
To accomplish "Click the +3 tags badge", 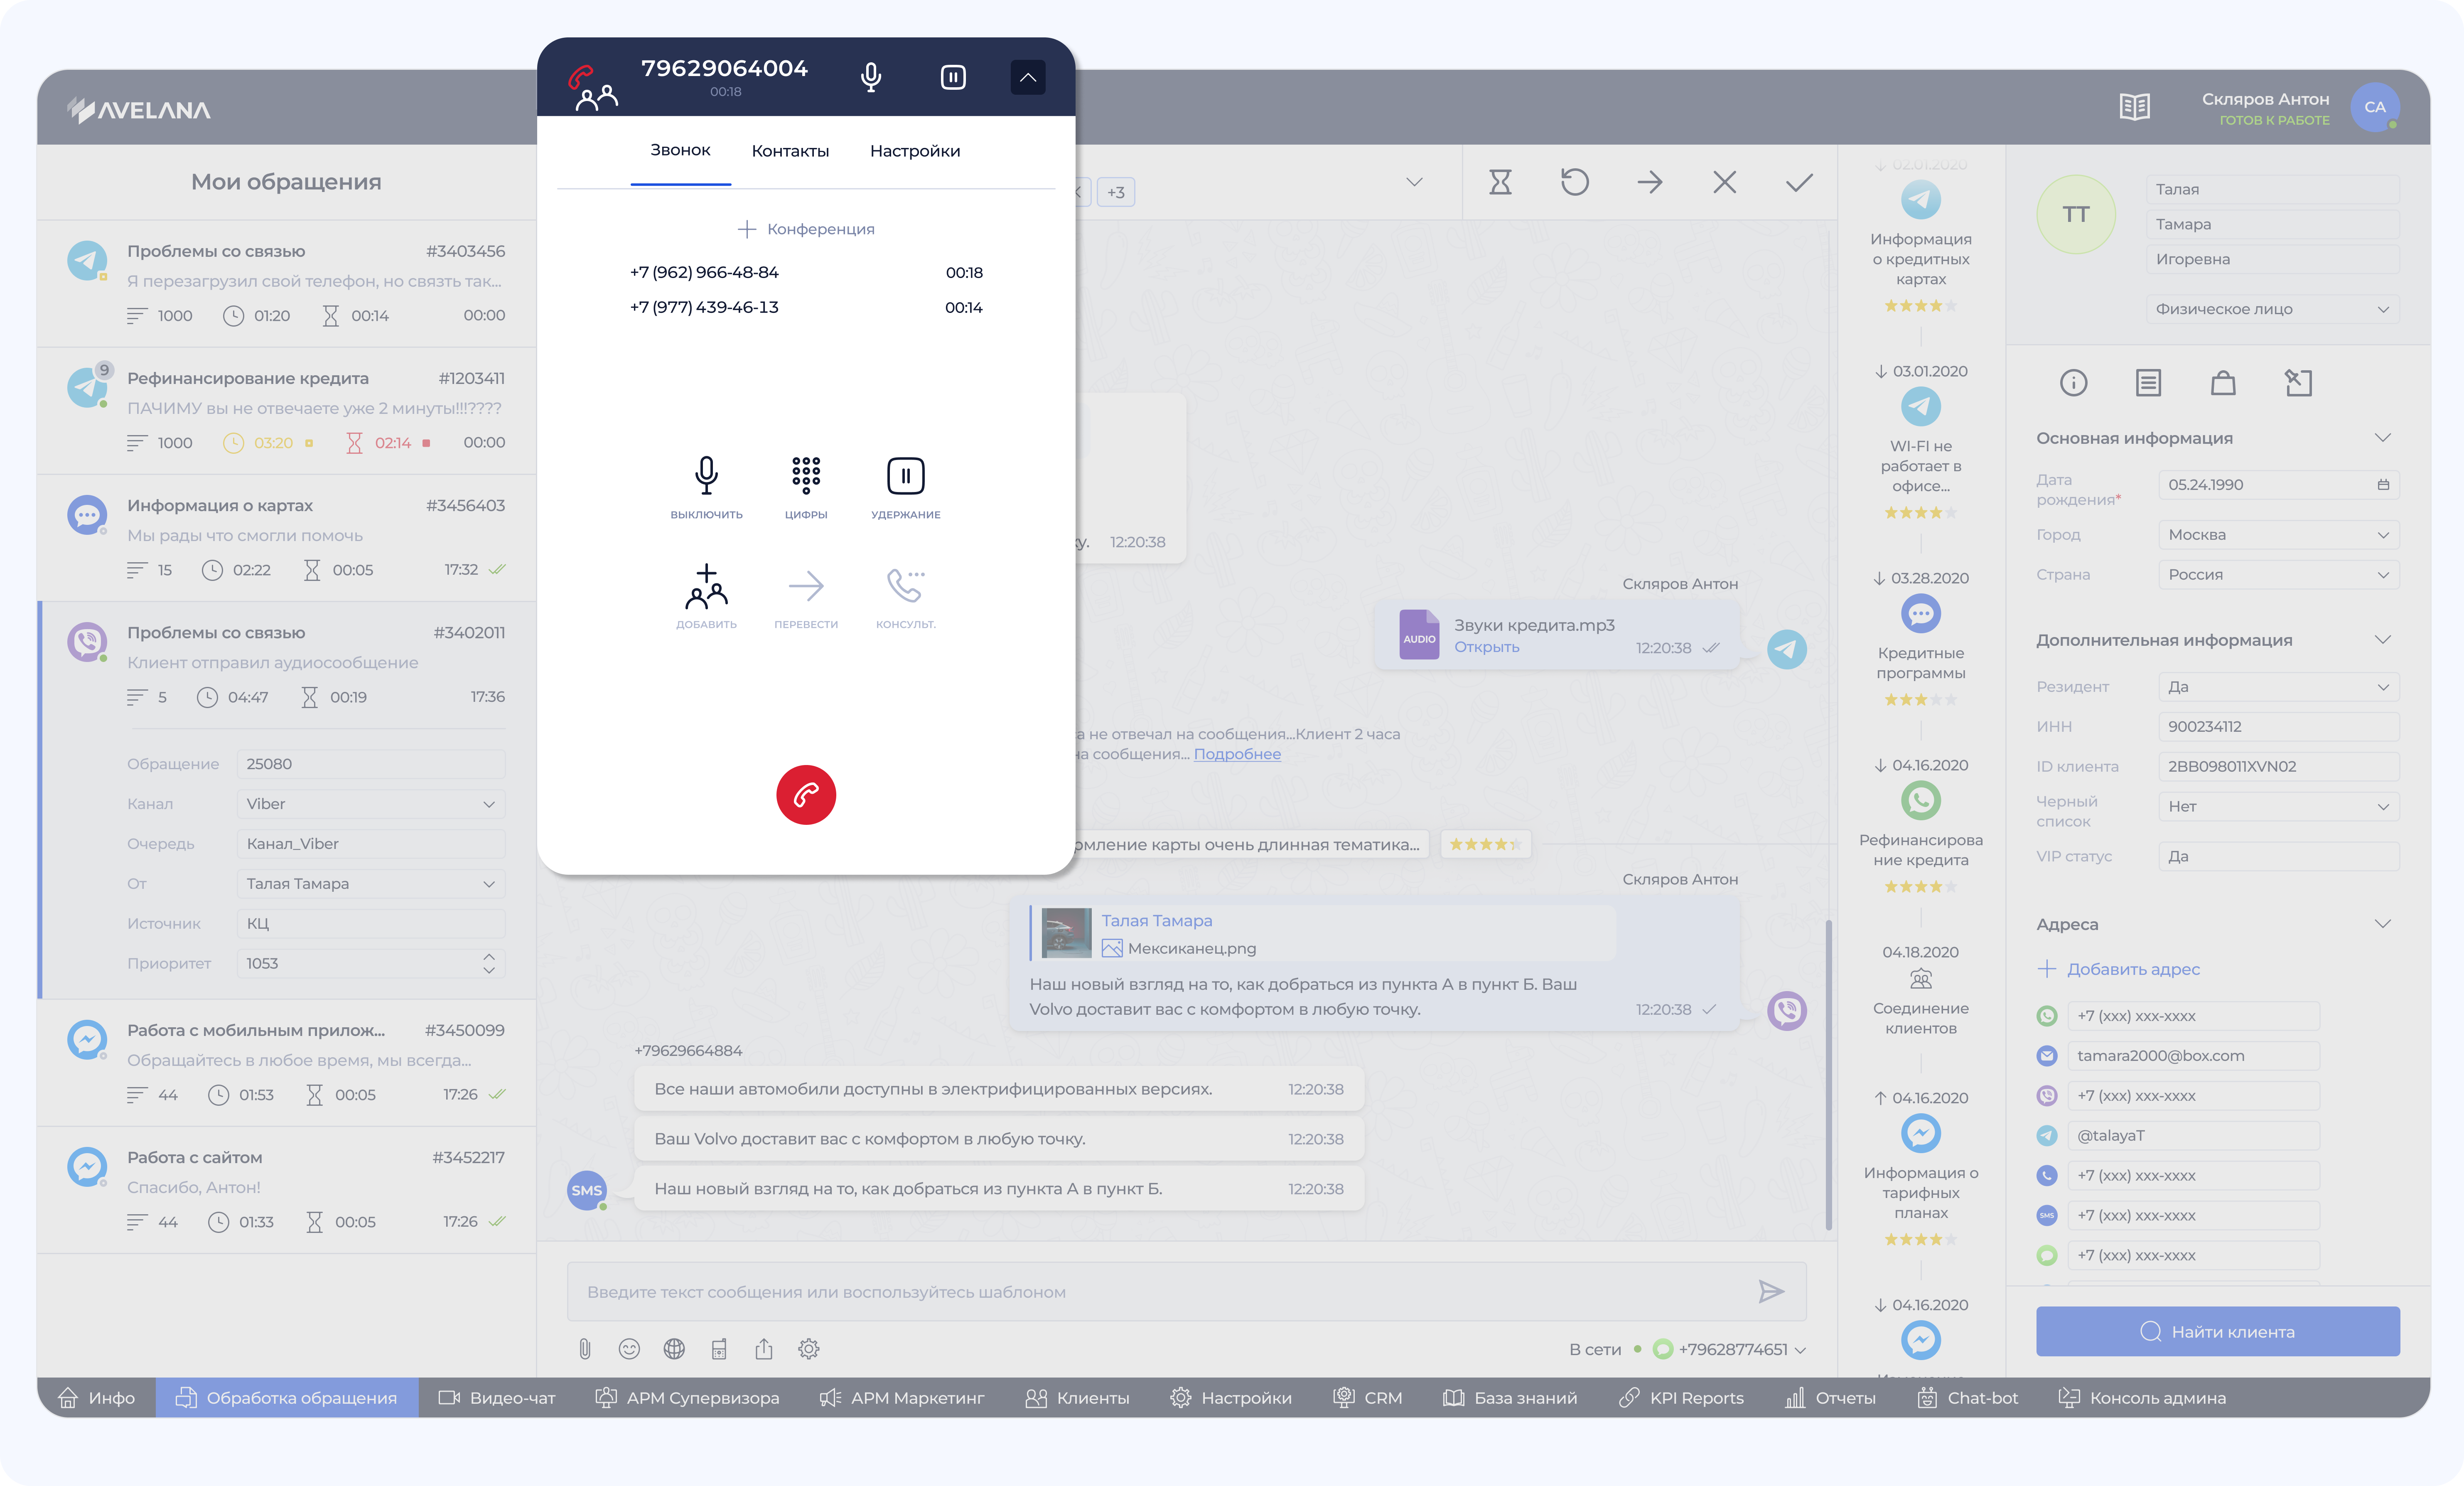I will pyautogui.click(x=1116, y=192).
